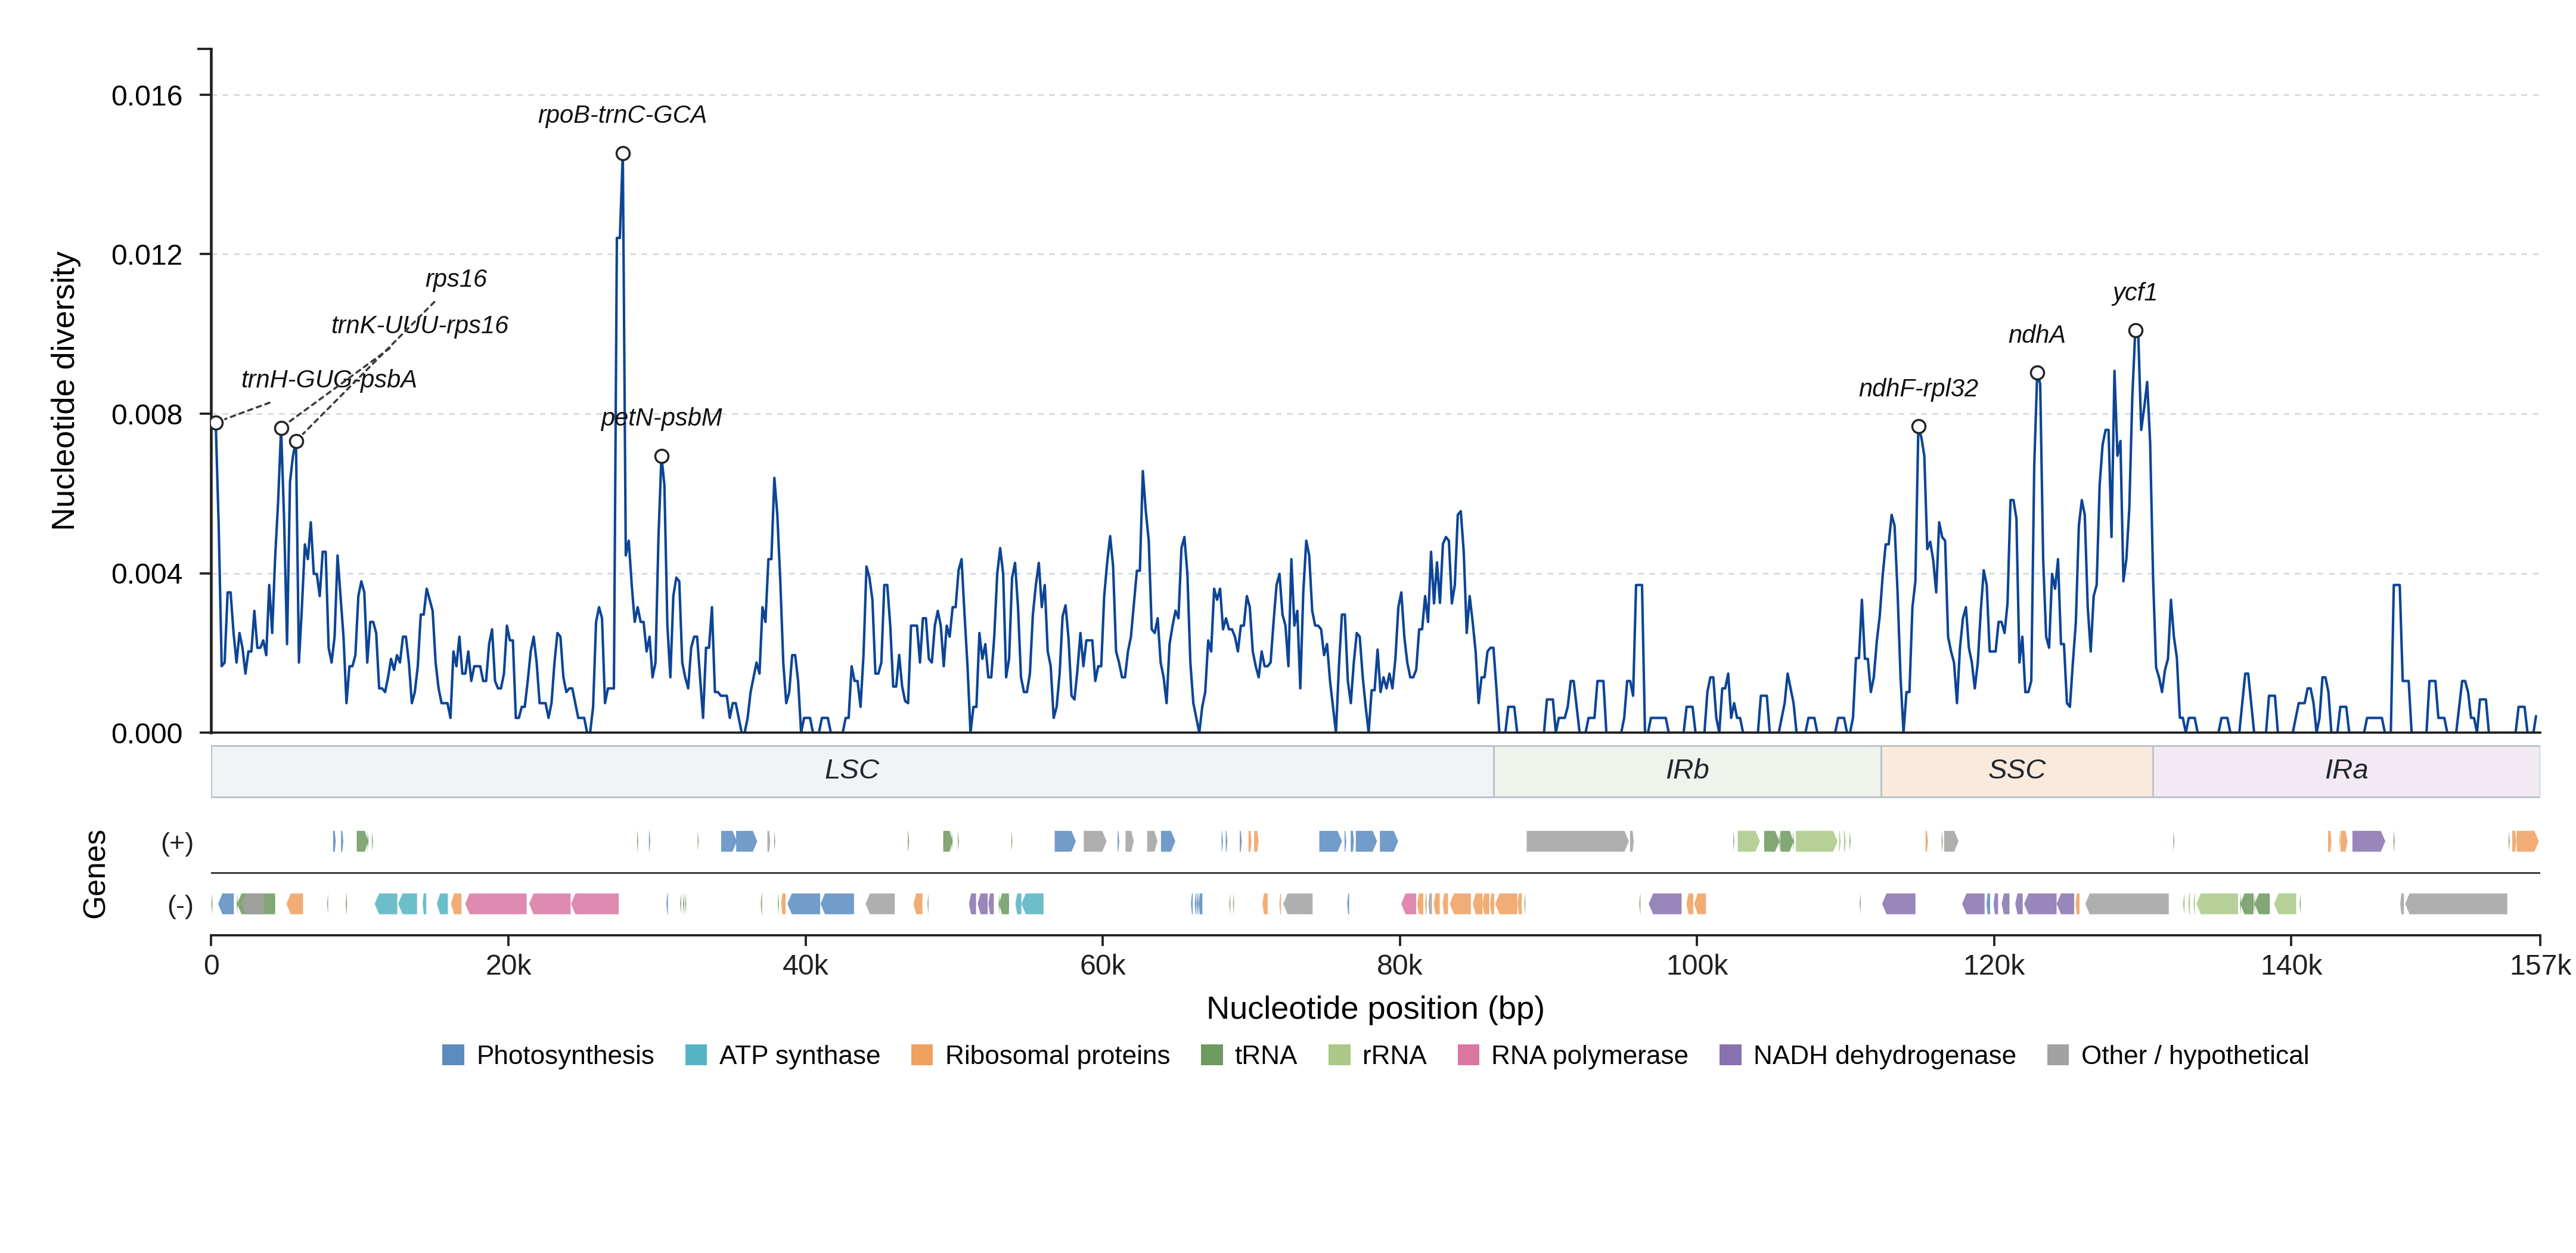Click the ycf1 peak marker circle
Image resolution: width=2576 pixels, height=1253 pixels.
(2136, 331)
